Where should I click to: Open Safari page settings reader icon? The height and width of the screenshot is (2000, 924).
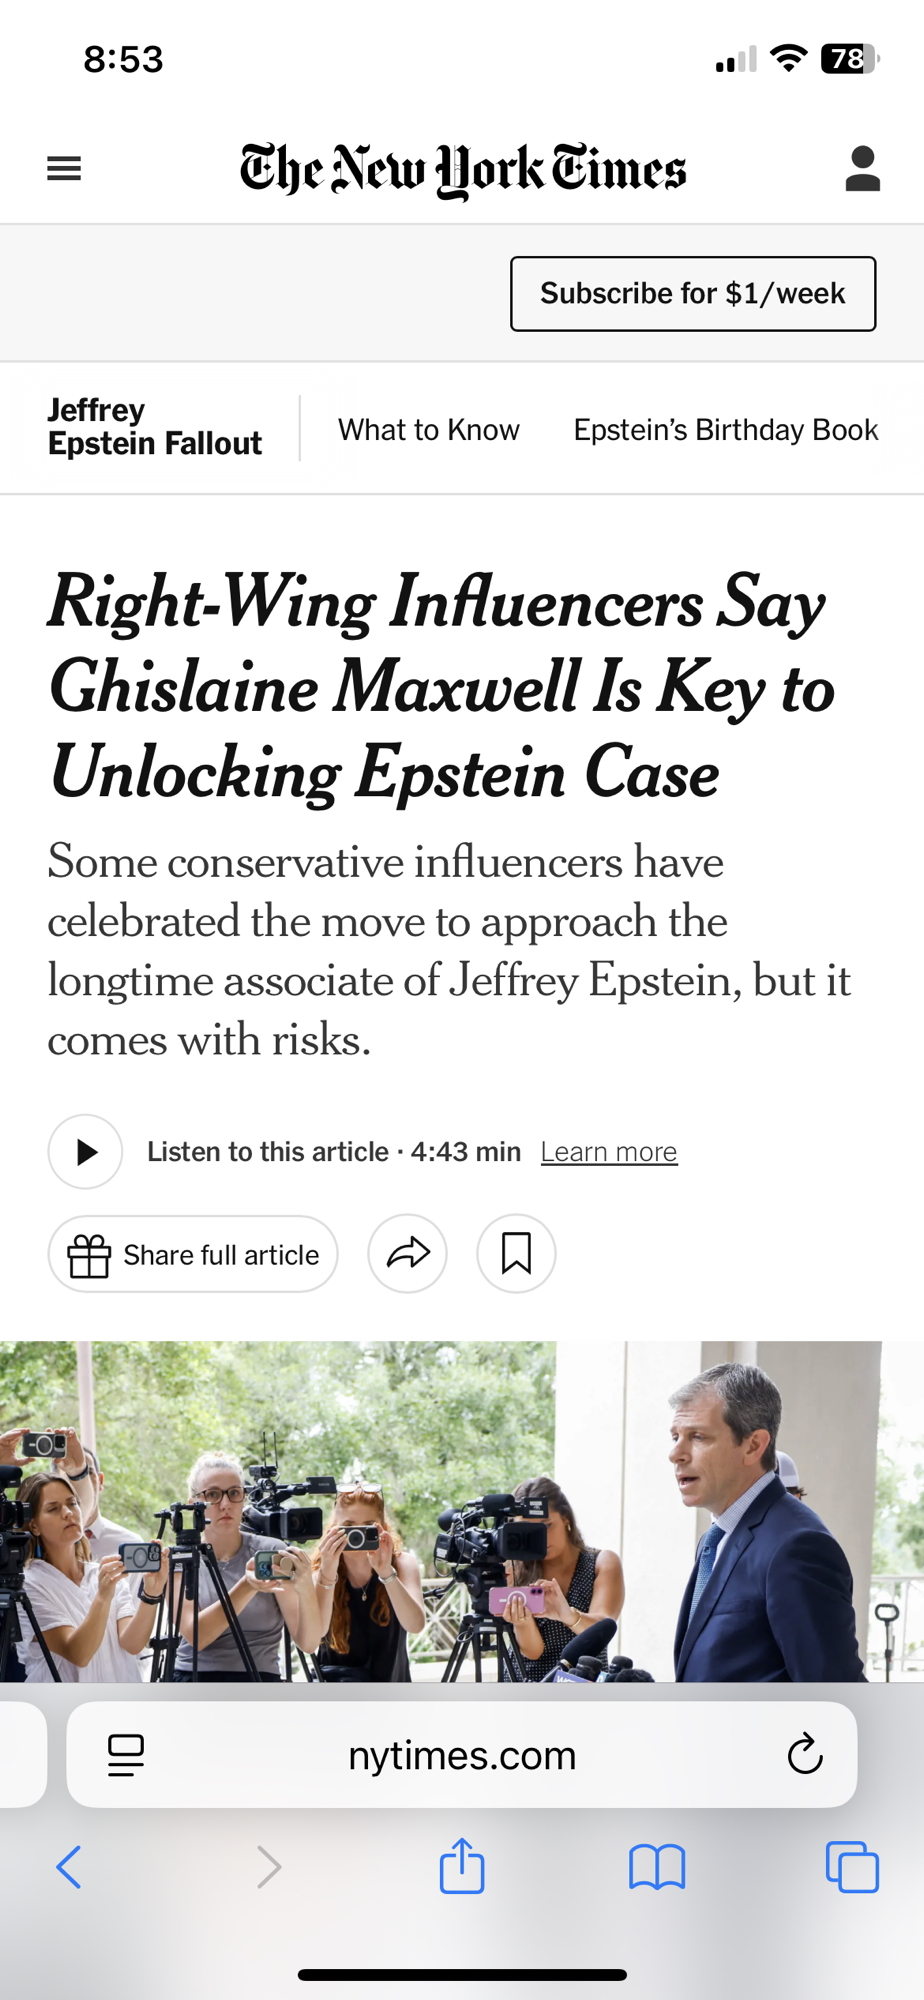(x=126, y=1755)
